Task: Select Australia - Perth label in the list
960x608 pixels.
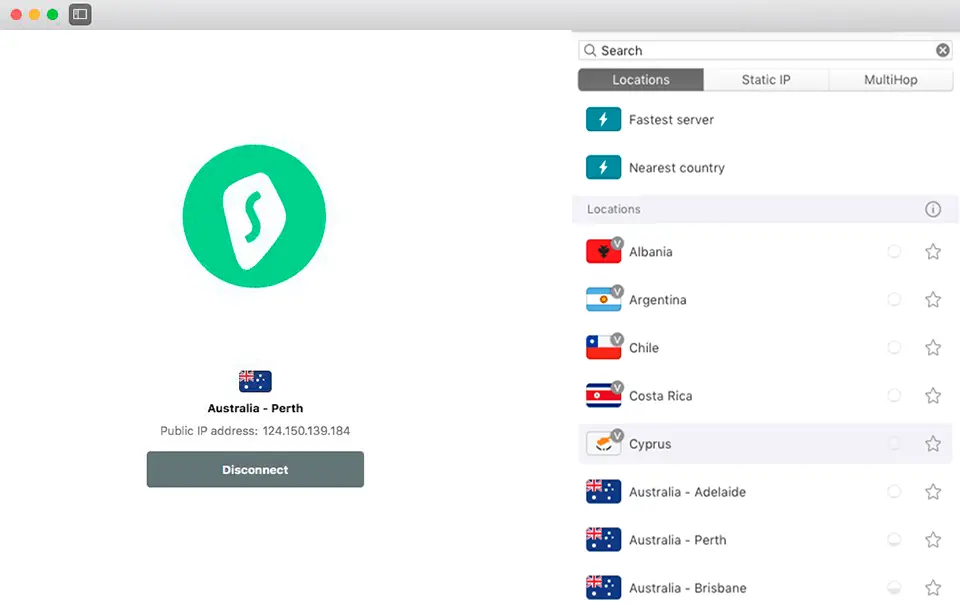Action: tap(677, 540)
